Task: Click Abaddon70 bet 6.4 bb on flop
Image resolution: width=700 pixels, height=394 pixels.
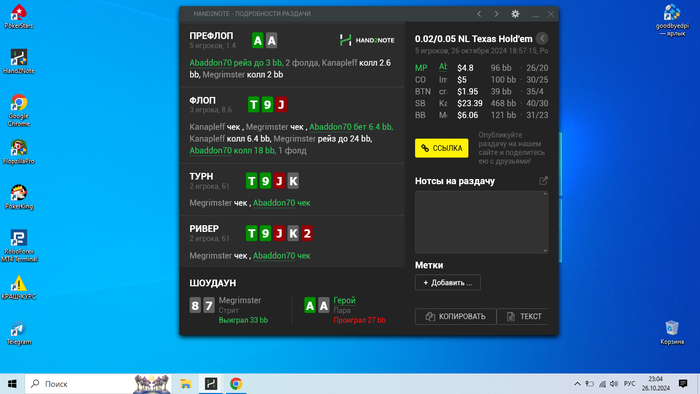Action: click(x=351, y=127)
